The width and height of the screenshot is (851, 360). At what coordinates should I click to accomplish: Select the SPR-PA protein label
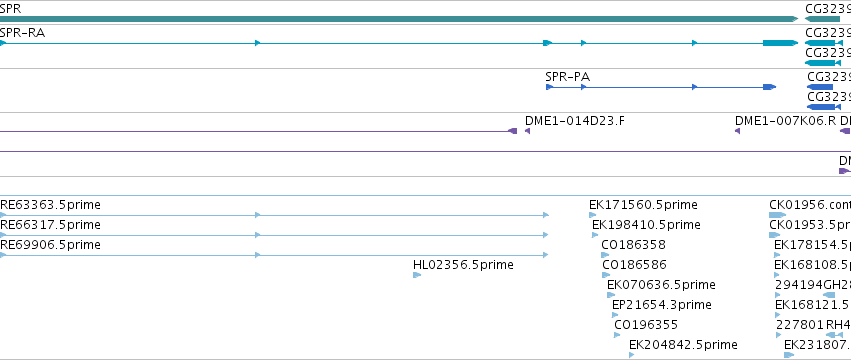(x=567, y=77)
